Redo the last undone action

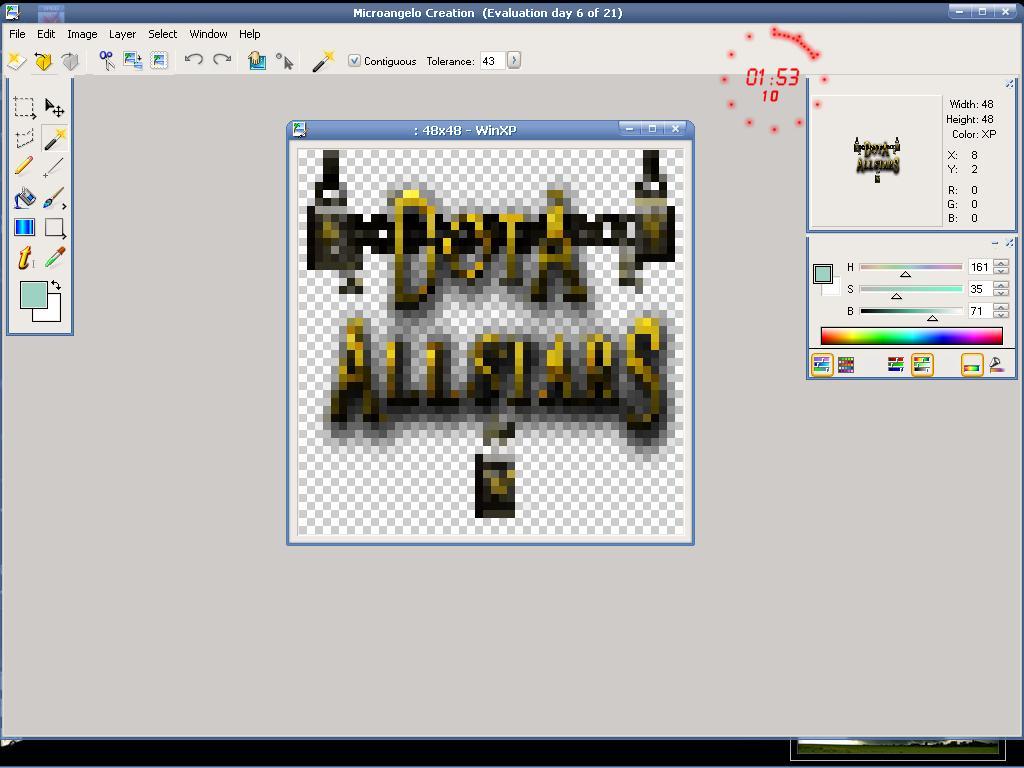pyautogui.click(x=222, y=60)
